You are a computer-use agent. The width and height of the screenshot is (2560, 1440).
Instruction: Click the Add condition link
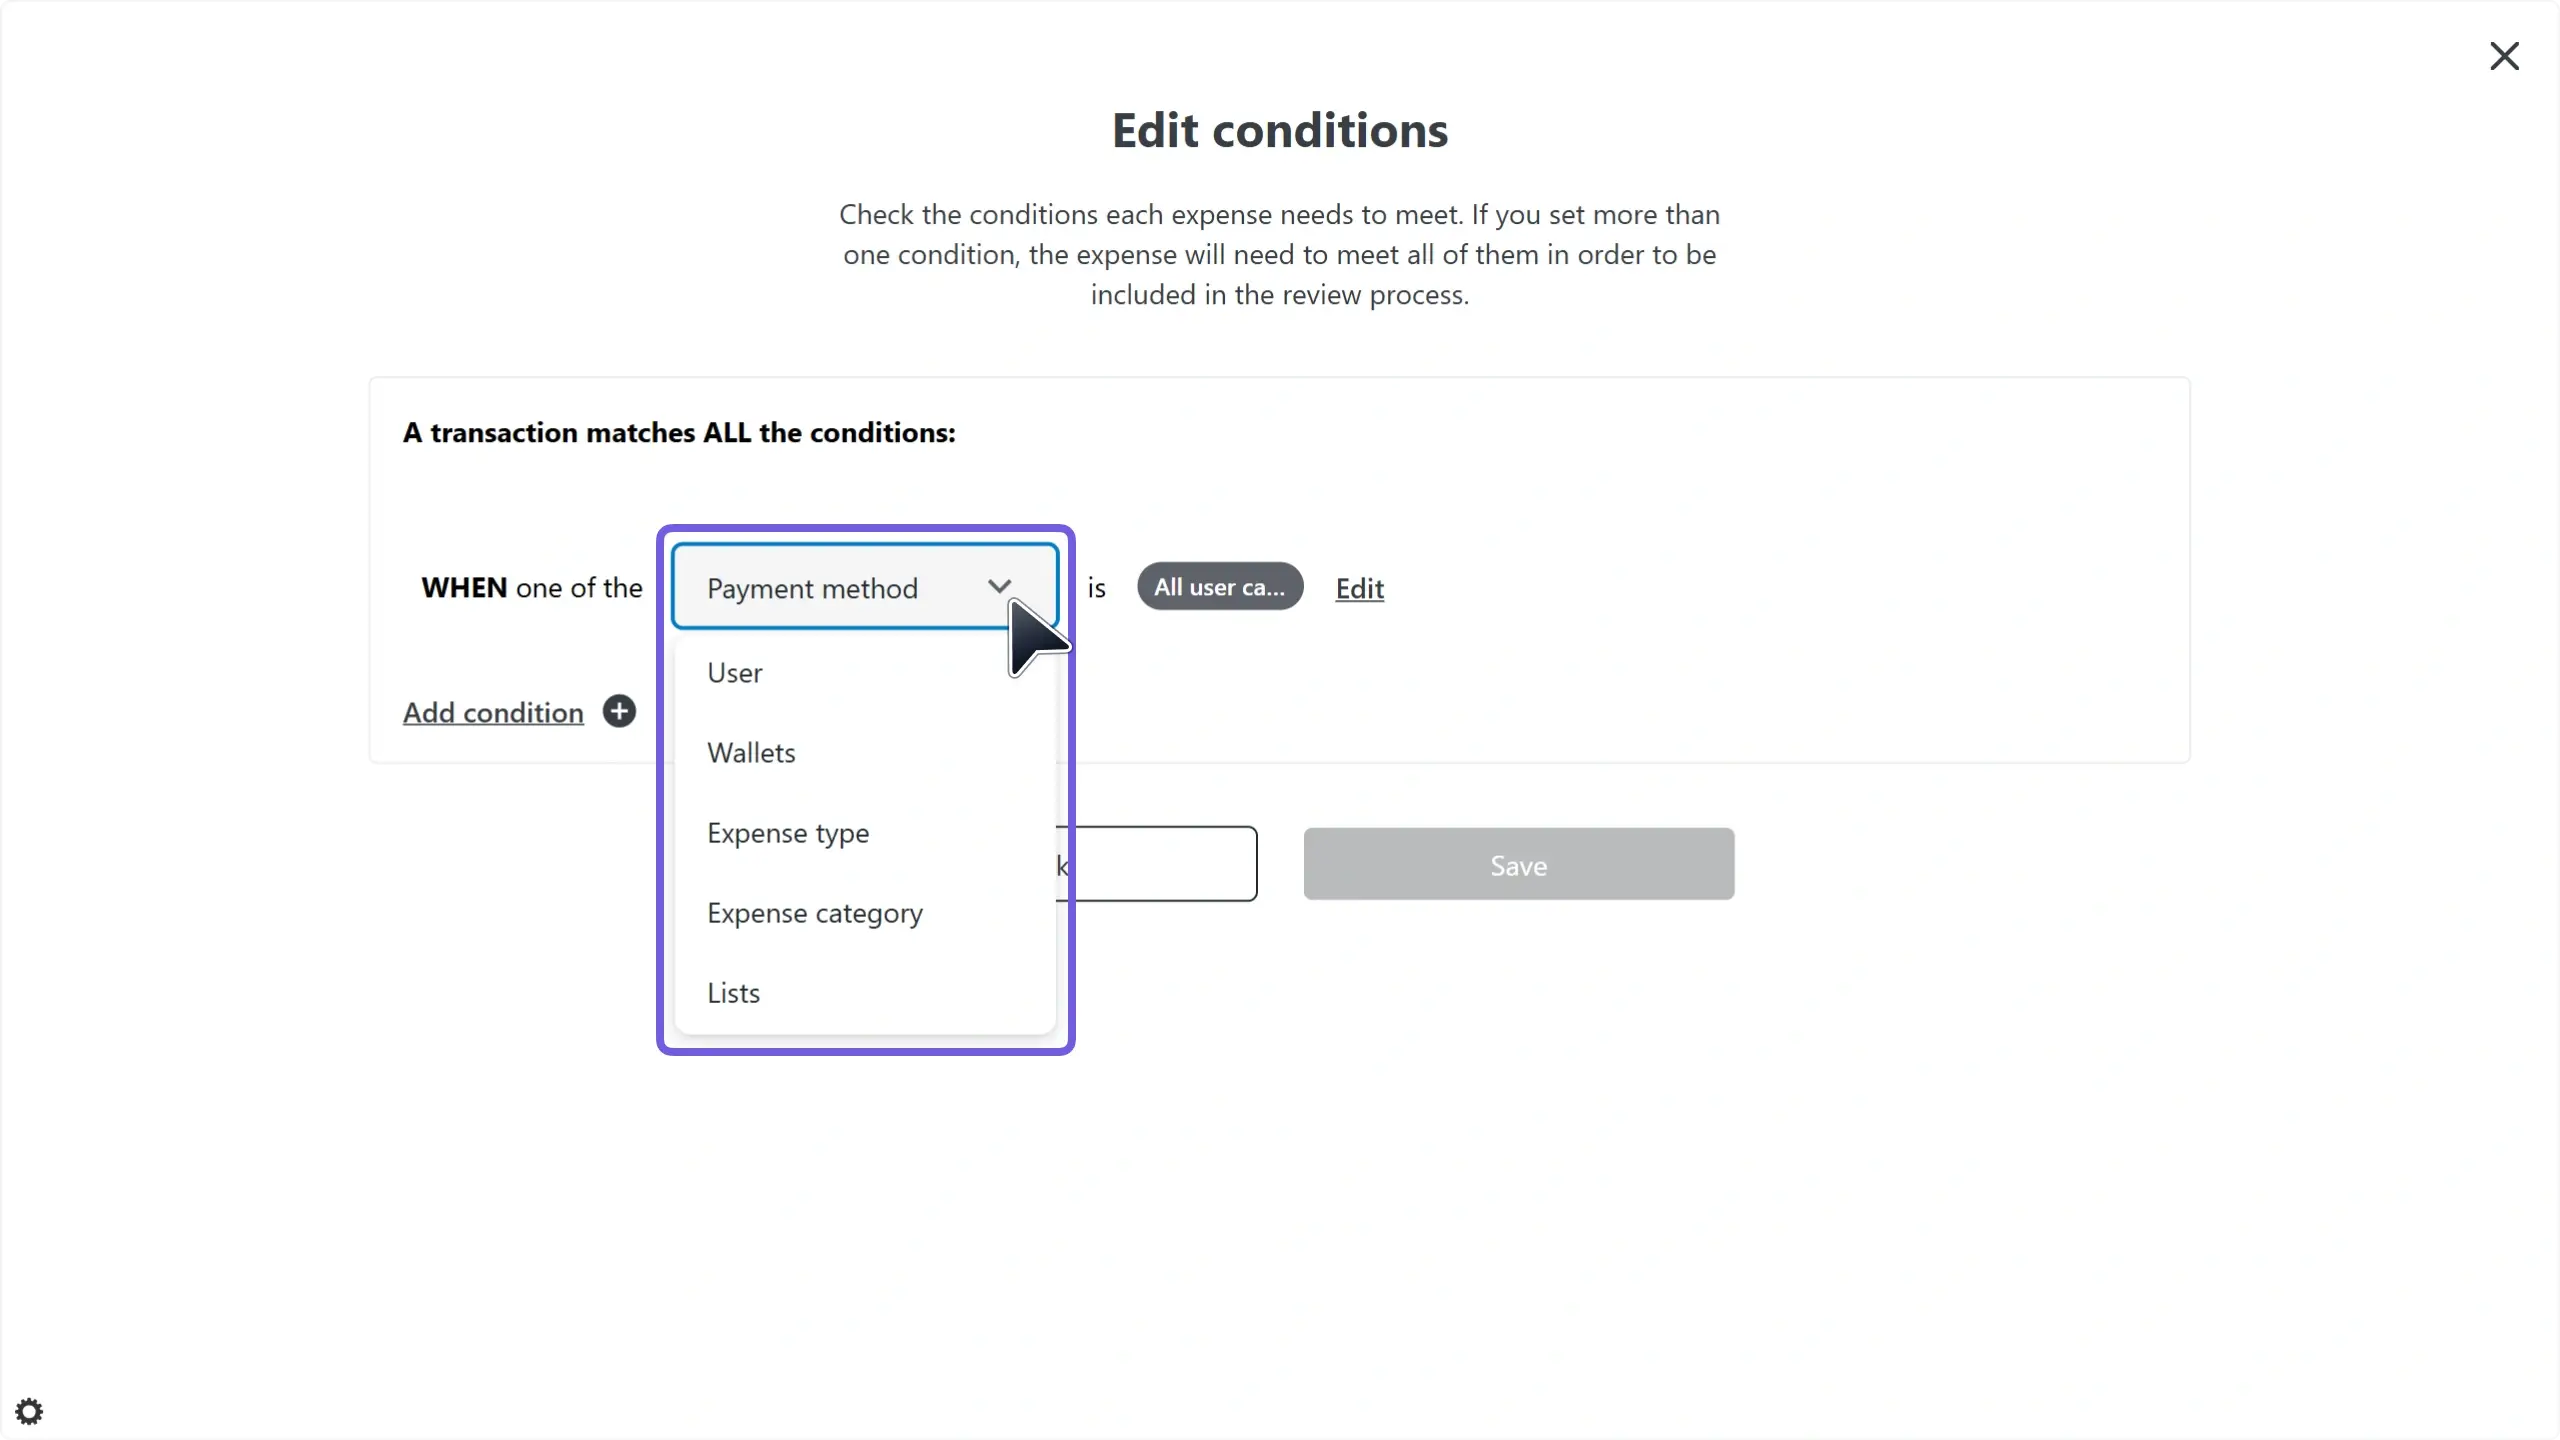tap(493, 713)
